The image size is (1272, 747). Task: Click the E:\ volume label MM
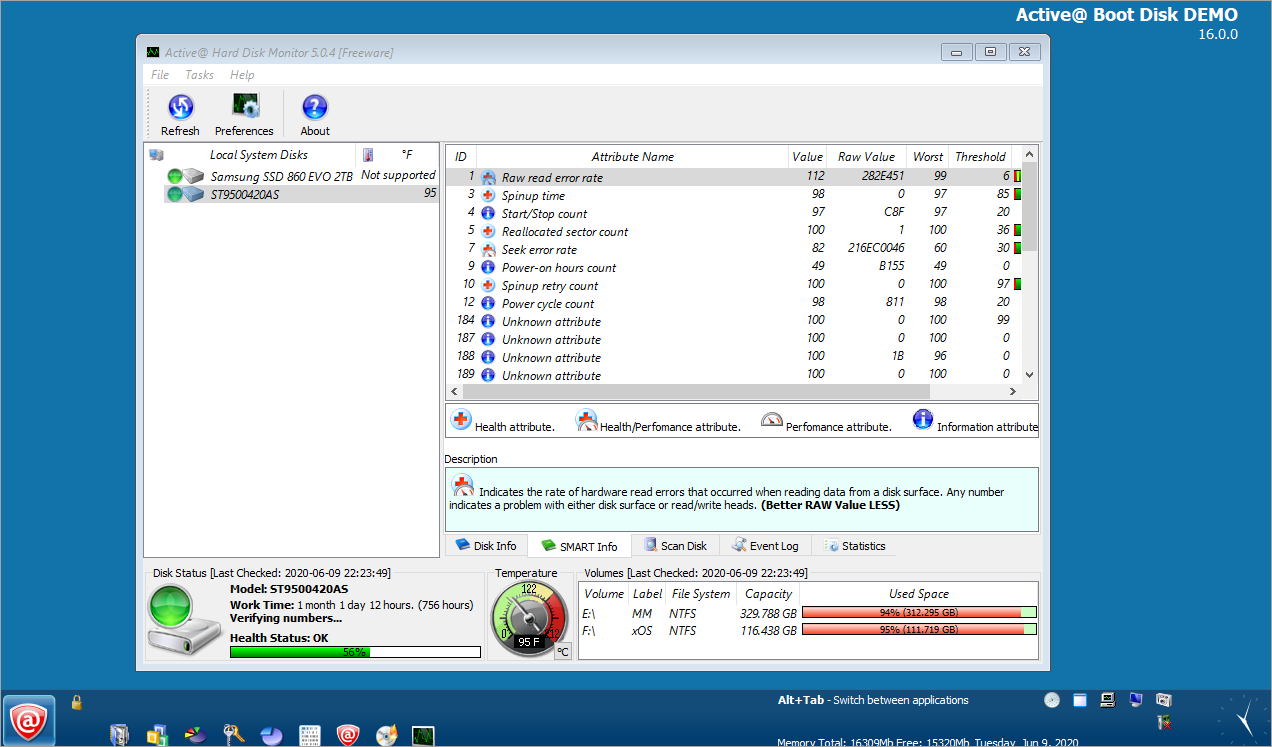641,613
